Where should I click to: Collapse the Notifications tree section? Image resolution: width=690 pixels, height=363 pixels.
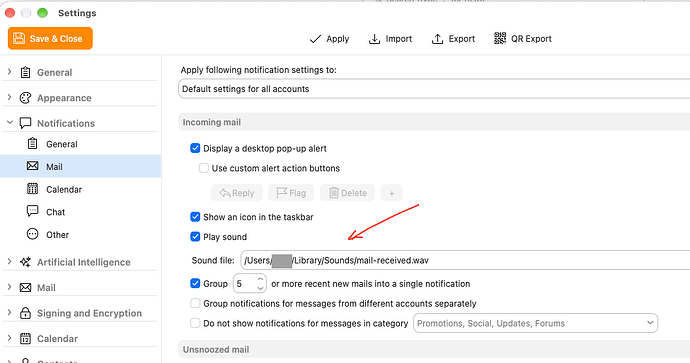(x=10, y=123)
